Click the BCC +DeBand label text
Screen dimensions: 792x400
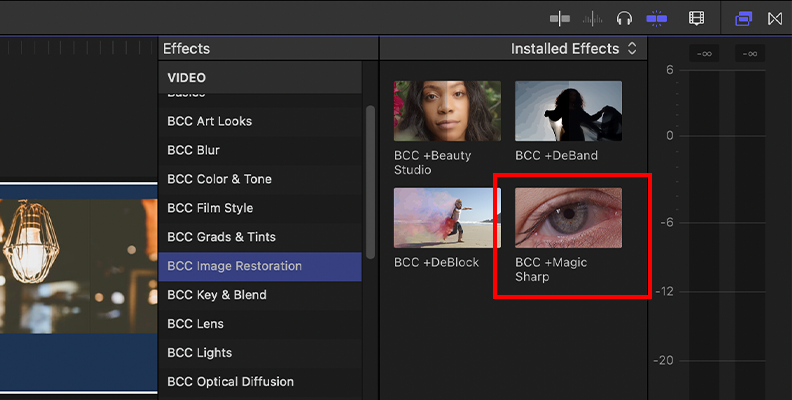click(x=556, y=156)
